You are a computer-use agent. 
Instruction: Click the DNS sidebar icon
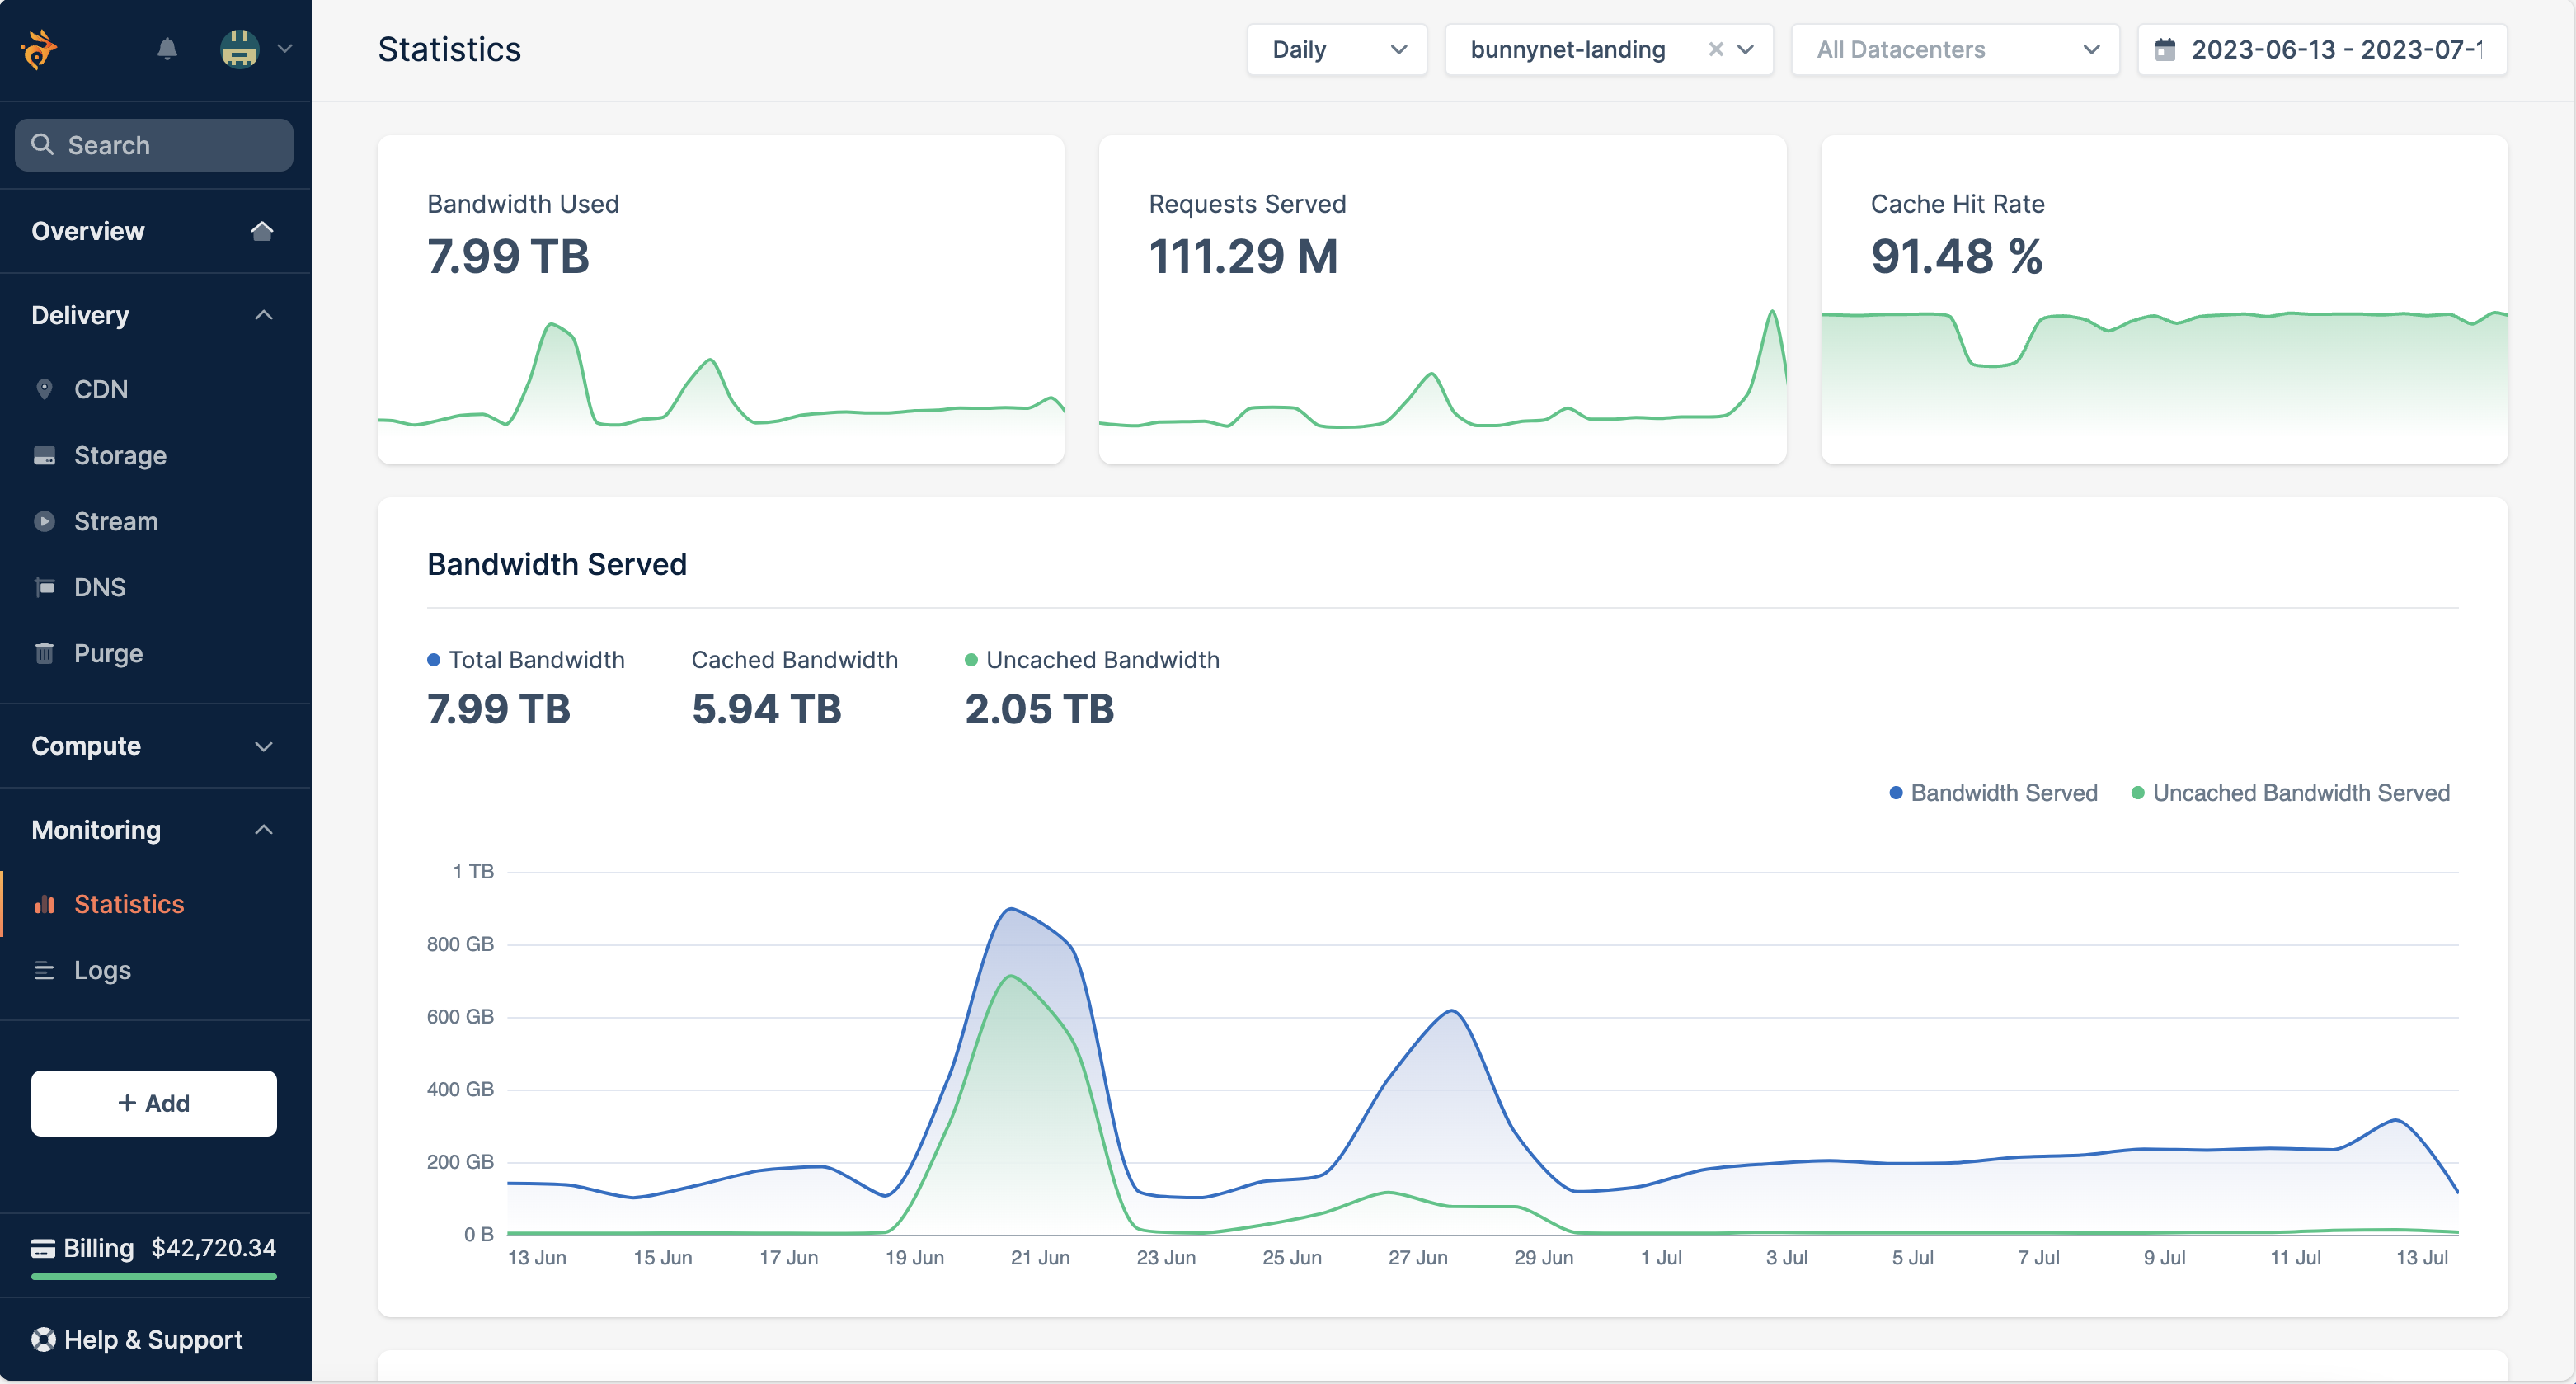(x=45, y=587)
